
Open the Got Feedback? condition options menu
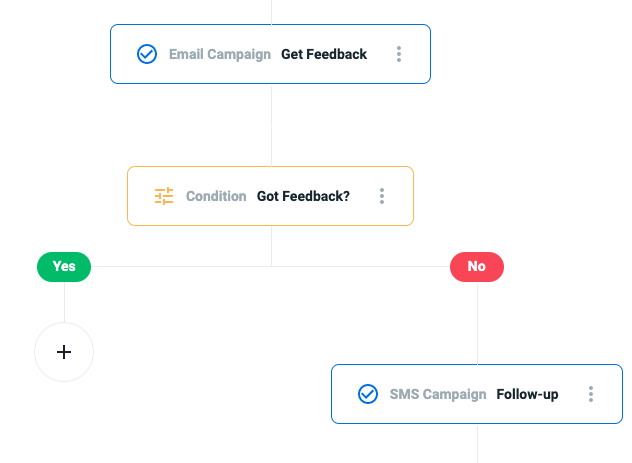point(382,196)
